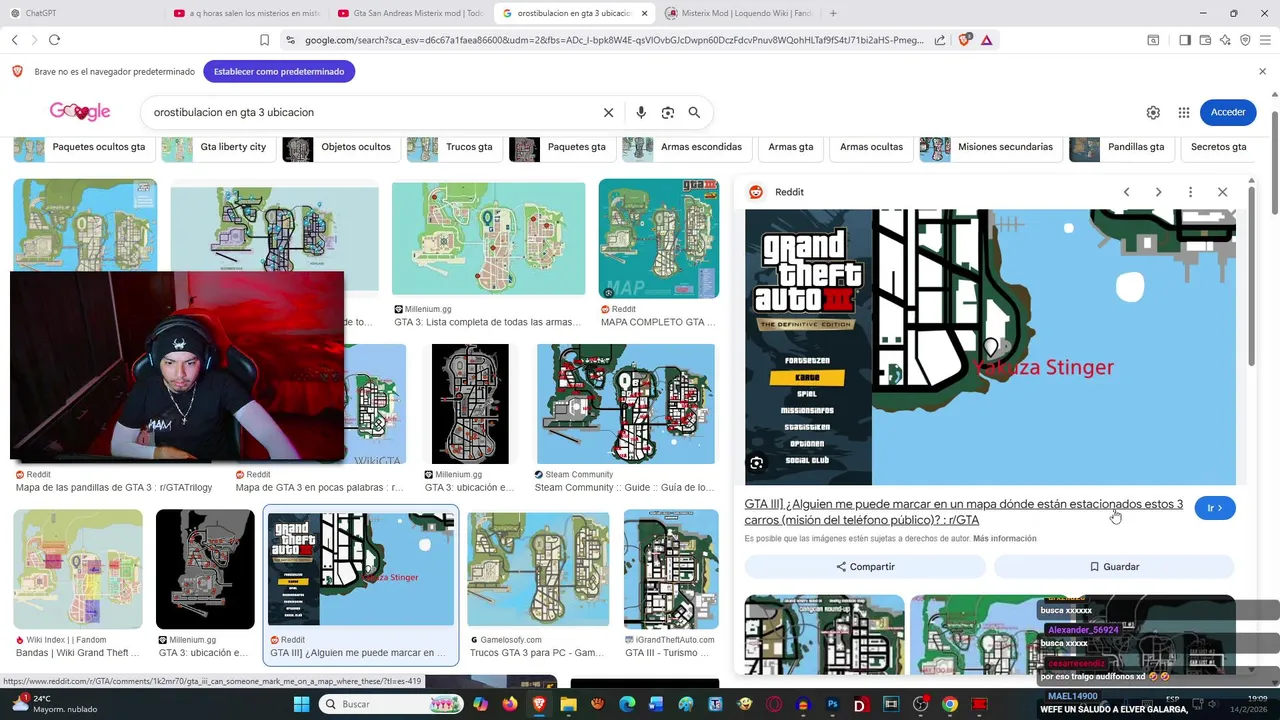The image size is (1280, 720).
Task: Go to previous image in the Reddit panel
Action: tap(1126, 192)
